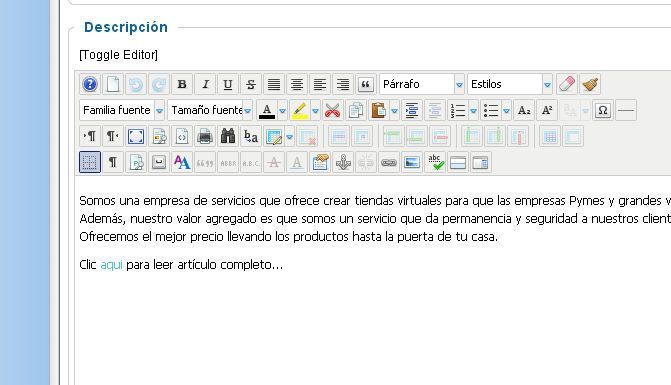
Task: Run the abc spellchecker
Action: tap(435, 163)
